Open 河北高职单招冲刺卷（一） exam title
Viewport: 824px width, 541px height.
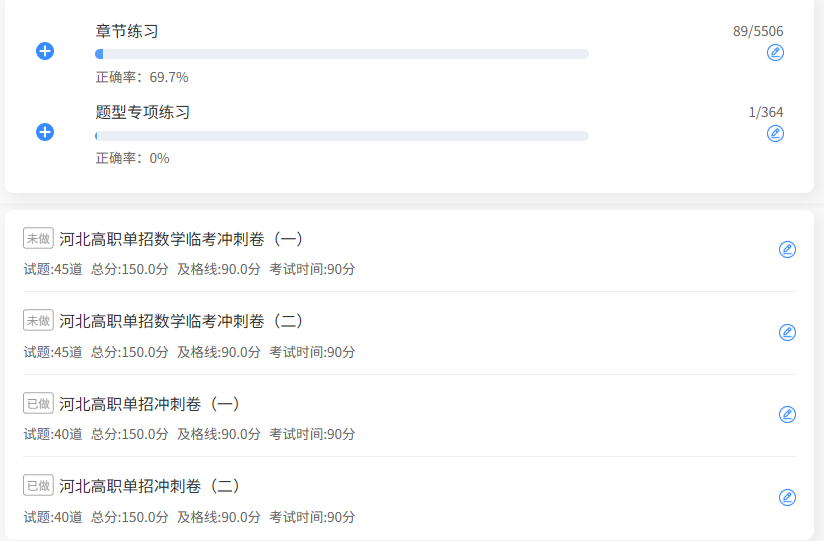coord(149,404)
